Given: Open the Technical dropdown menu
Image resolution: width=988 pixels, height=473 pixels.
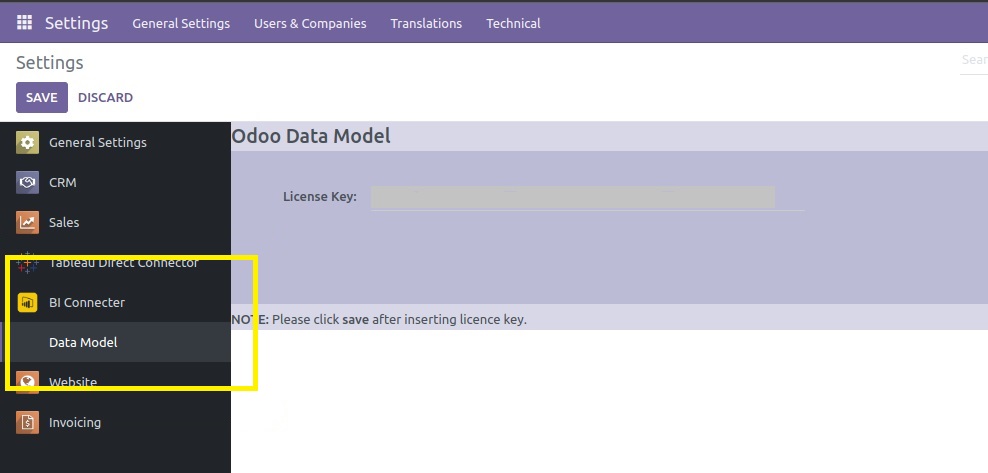Looking at the screenshot, I should [x=513, y=23].
